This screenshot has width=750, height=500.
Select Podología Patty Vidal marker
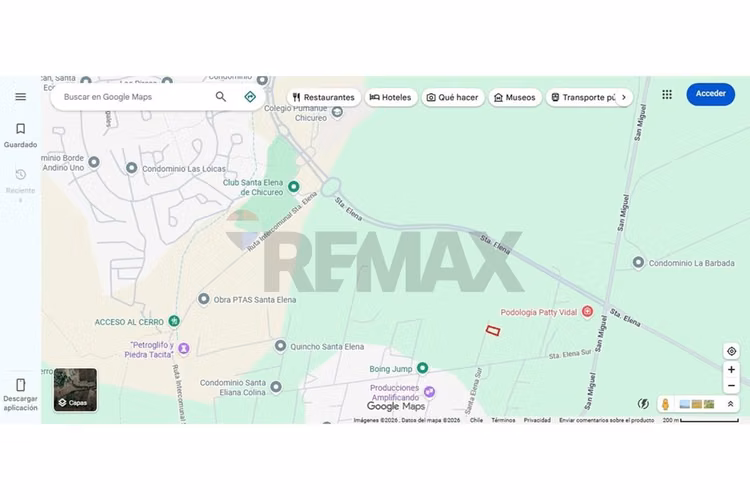coord(587,311)
